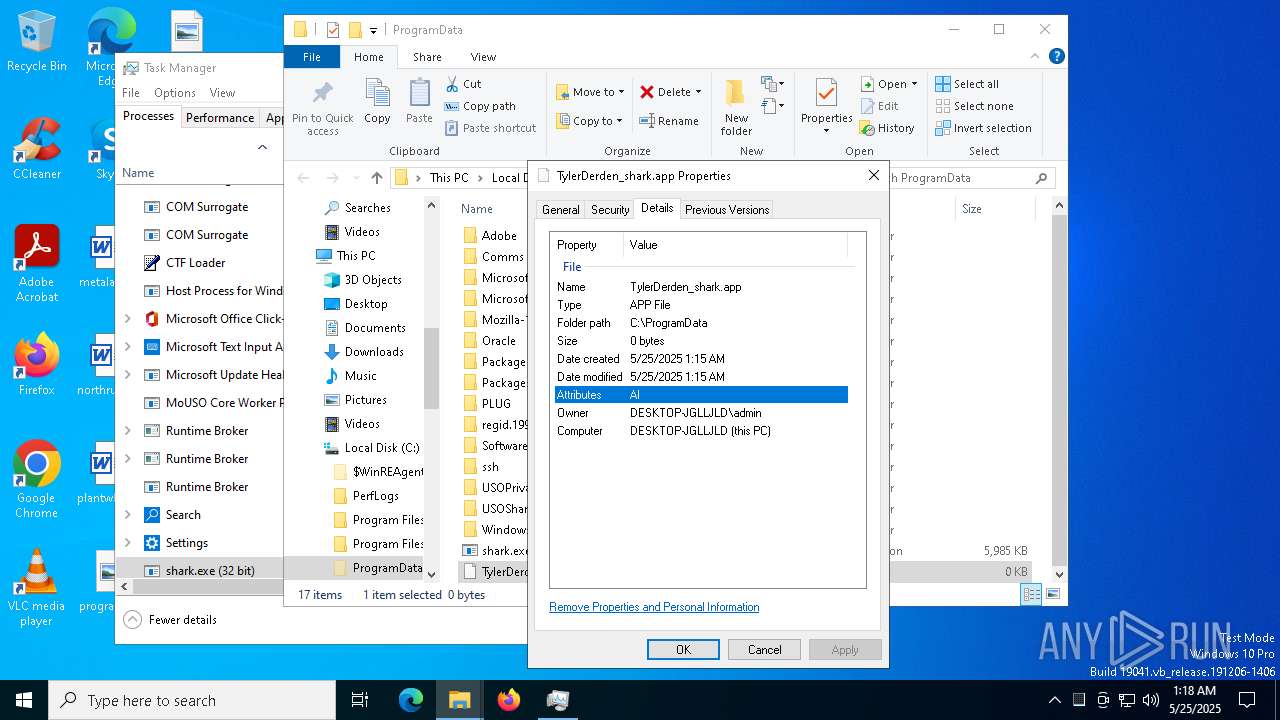Switch to the View ribbon tab
The image size is (1280, 720).
[483, 57]
